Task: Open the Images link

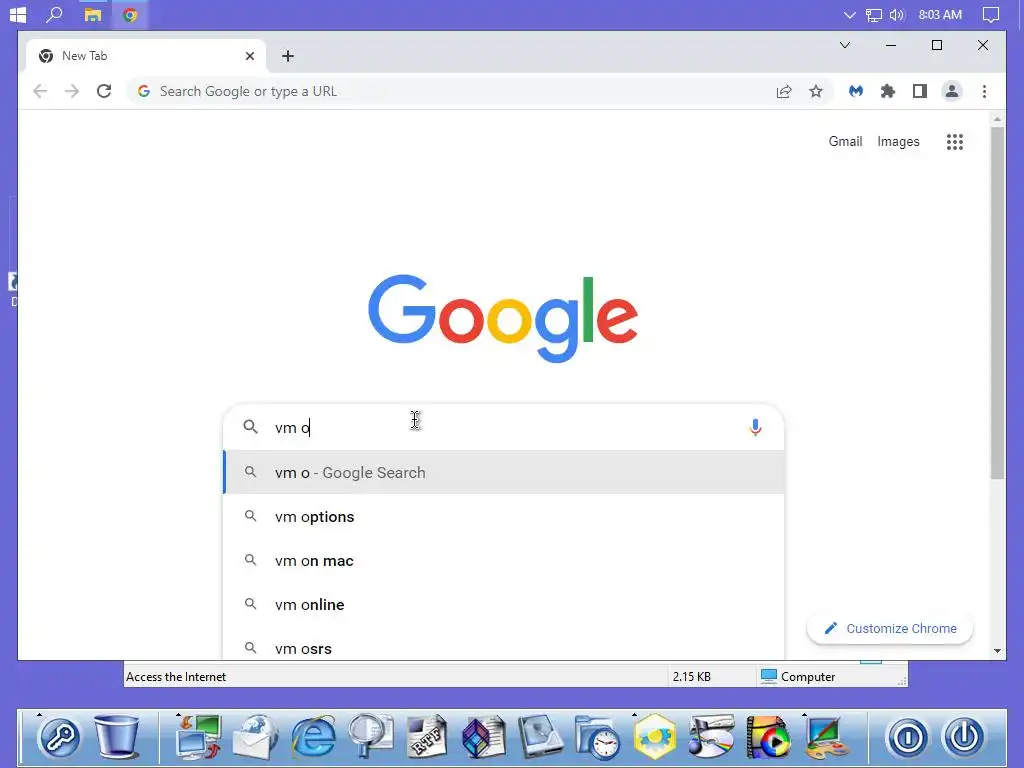Action: [898, 142]
